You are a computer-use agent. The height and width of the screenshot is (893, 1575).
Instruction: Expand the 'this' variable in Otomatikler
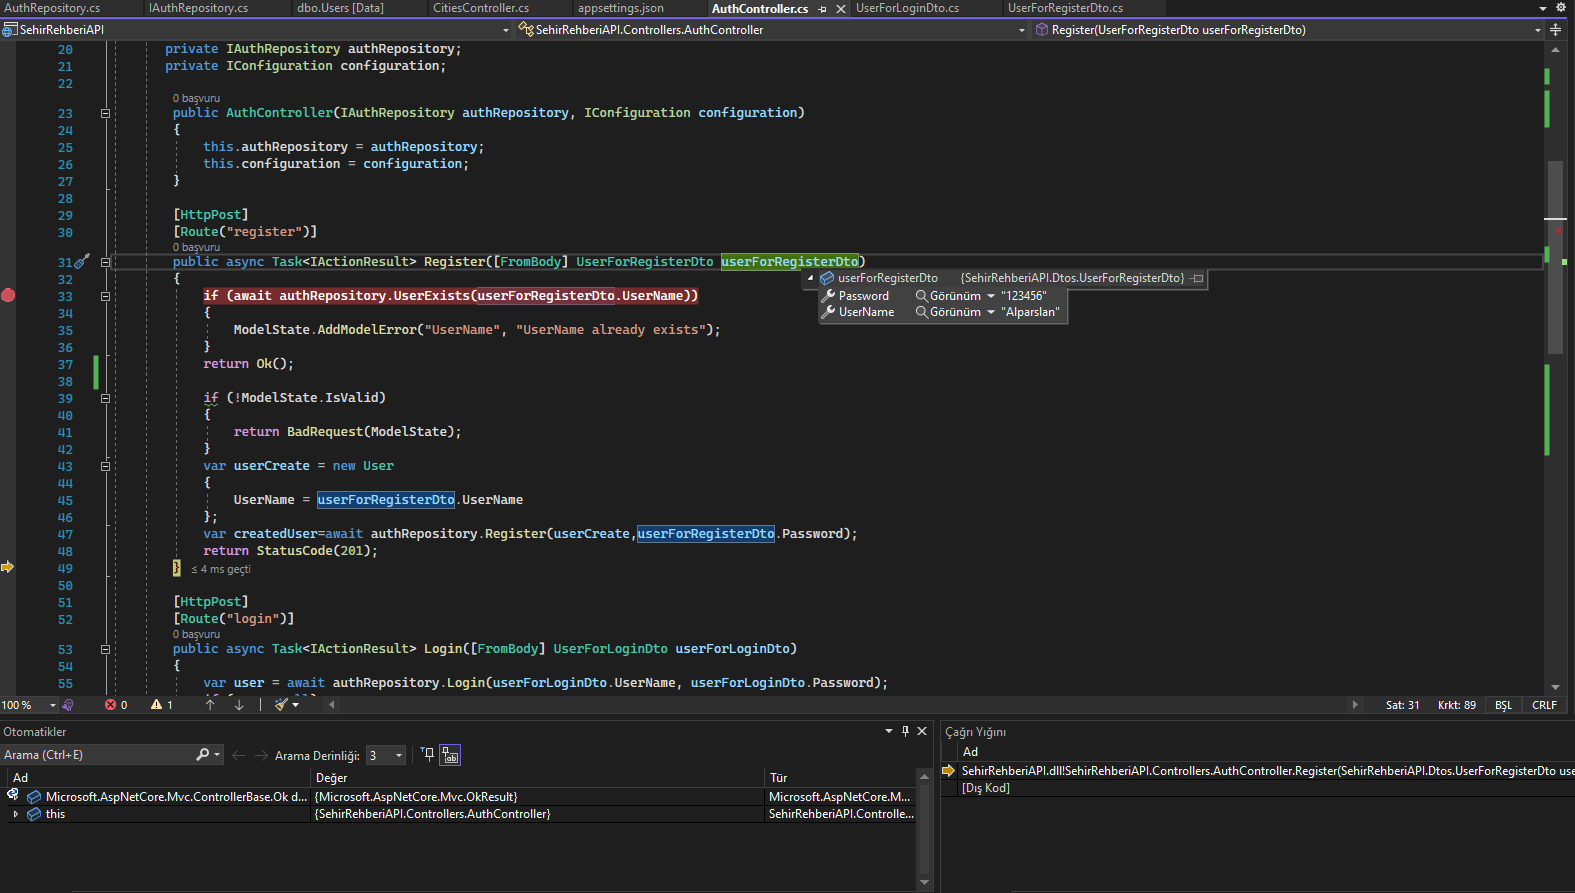click(x=15, y=814)
